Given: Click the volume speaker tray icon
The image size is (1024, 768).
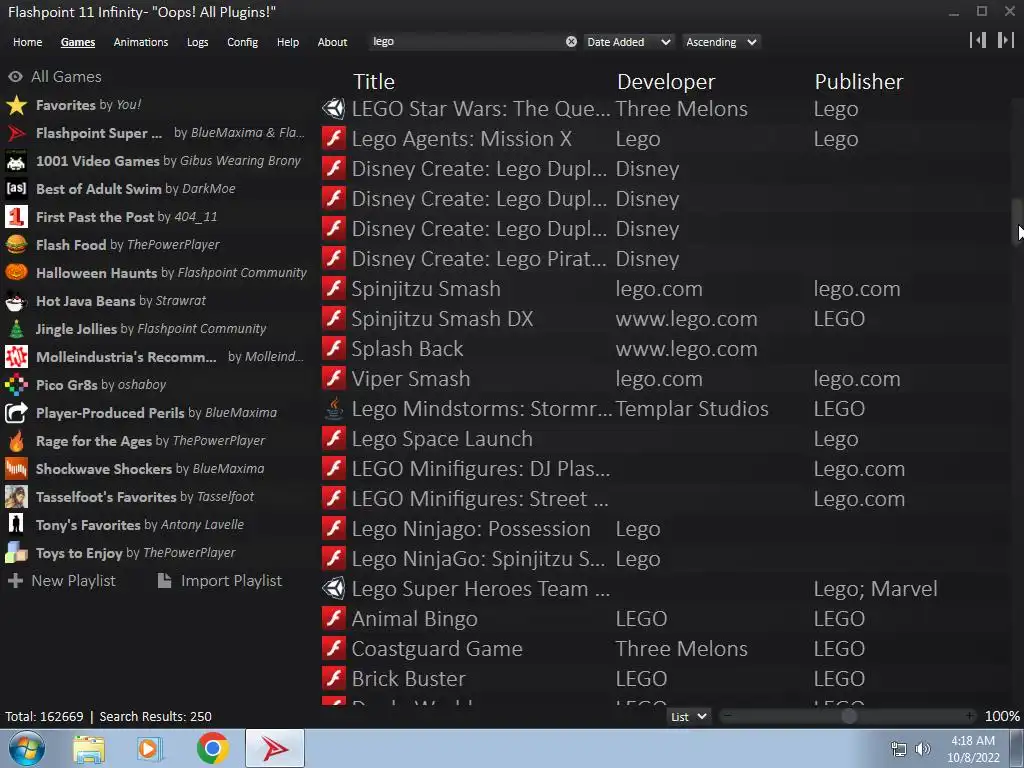Looking at the screenshot, I should coord(922,749).
